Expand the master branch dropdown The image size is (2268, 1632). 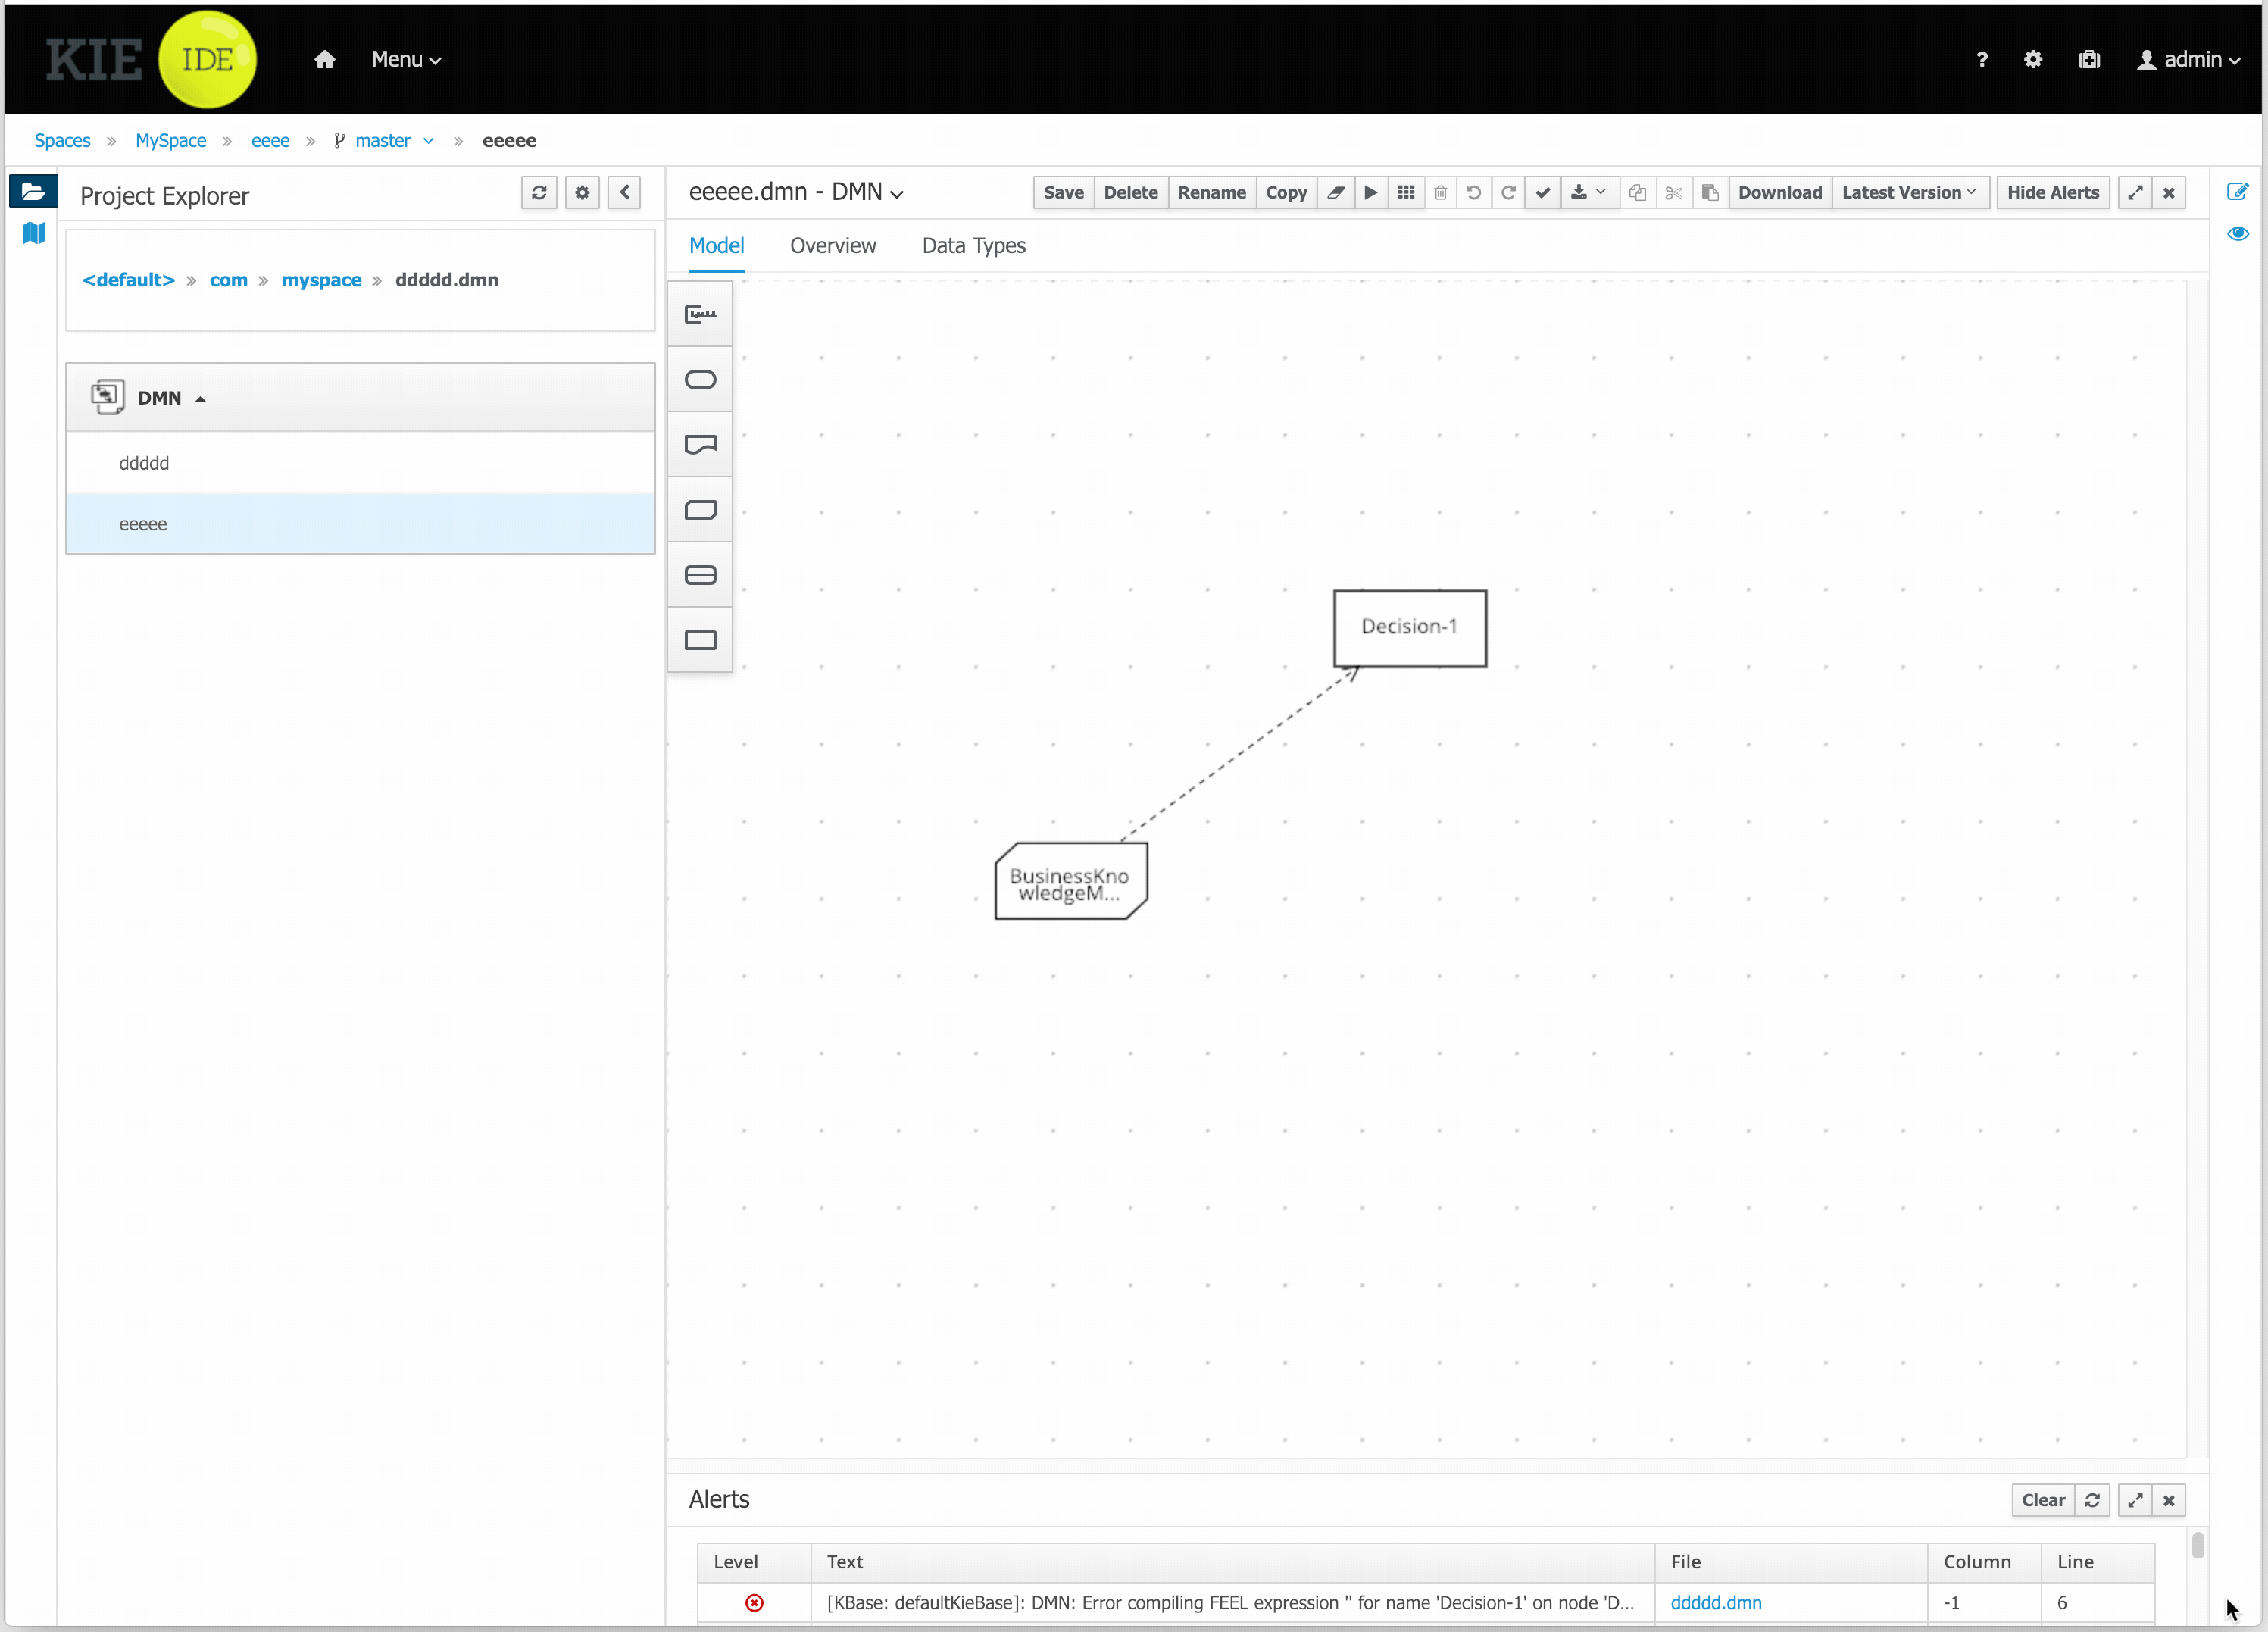point(429,141)
